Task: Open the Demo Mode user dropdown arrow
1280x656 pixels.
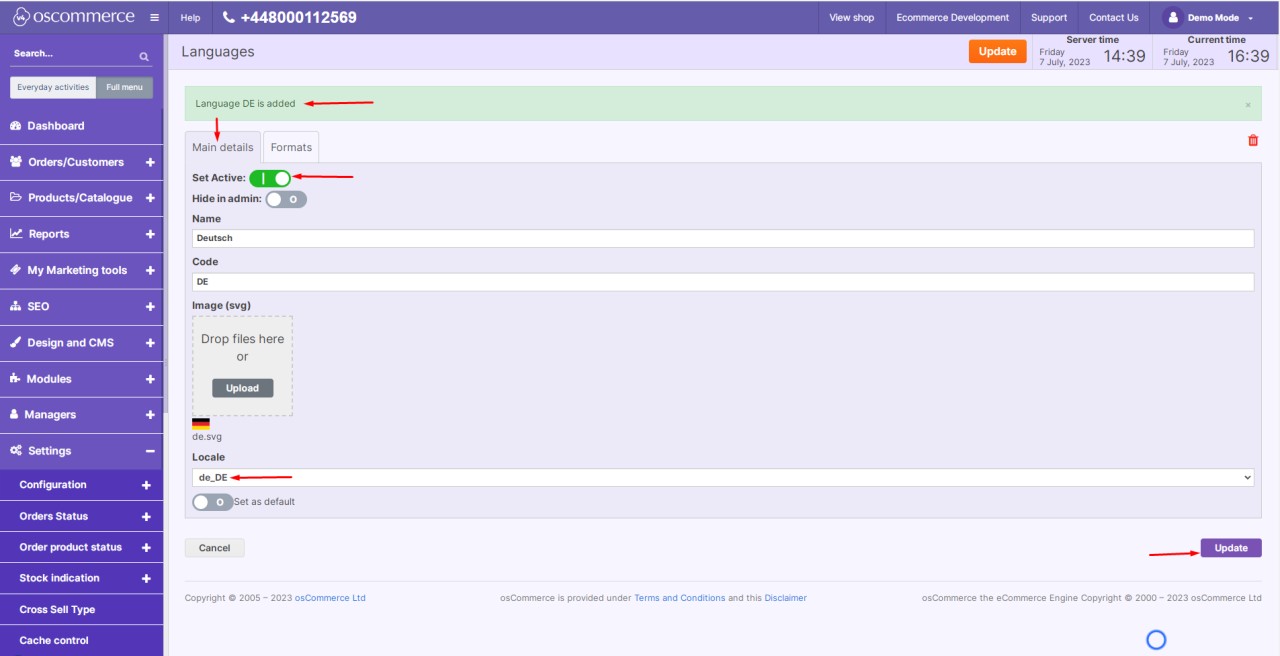Action: 1251,18
